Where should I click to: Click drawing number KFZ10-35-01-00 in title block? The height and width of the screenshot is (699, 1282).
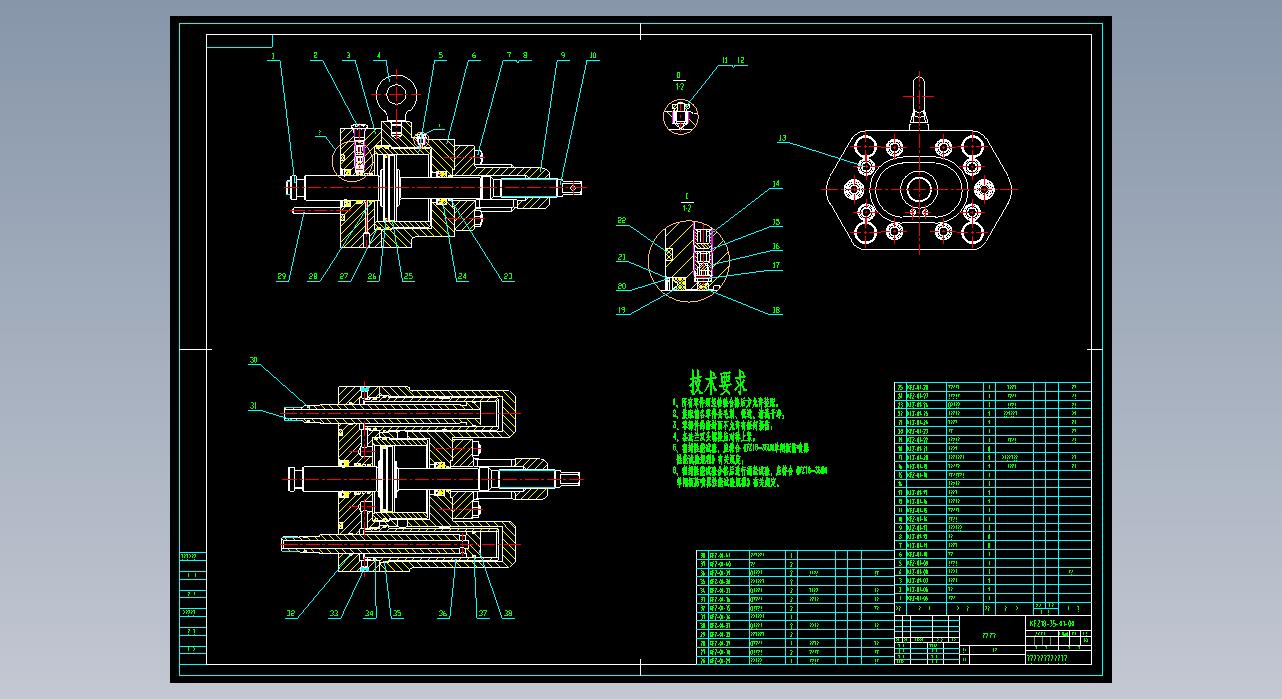1051,623
